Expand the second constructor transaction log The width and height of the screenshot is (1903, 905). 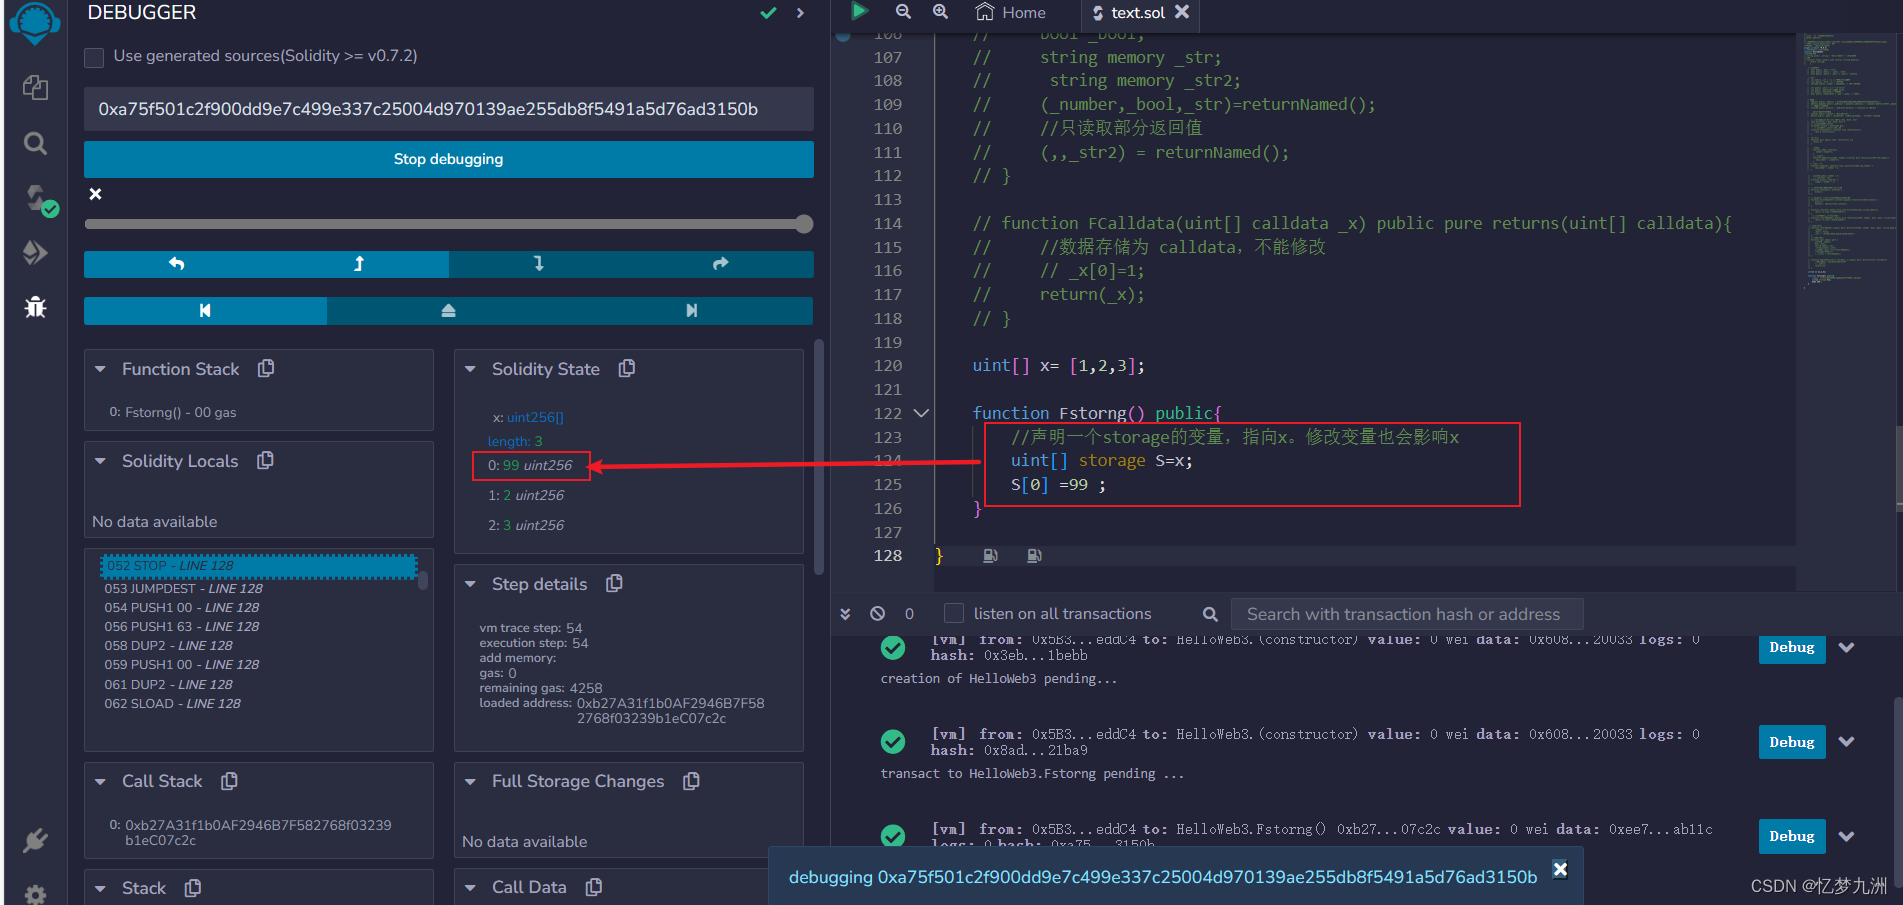tap(1847, 742)
